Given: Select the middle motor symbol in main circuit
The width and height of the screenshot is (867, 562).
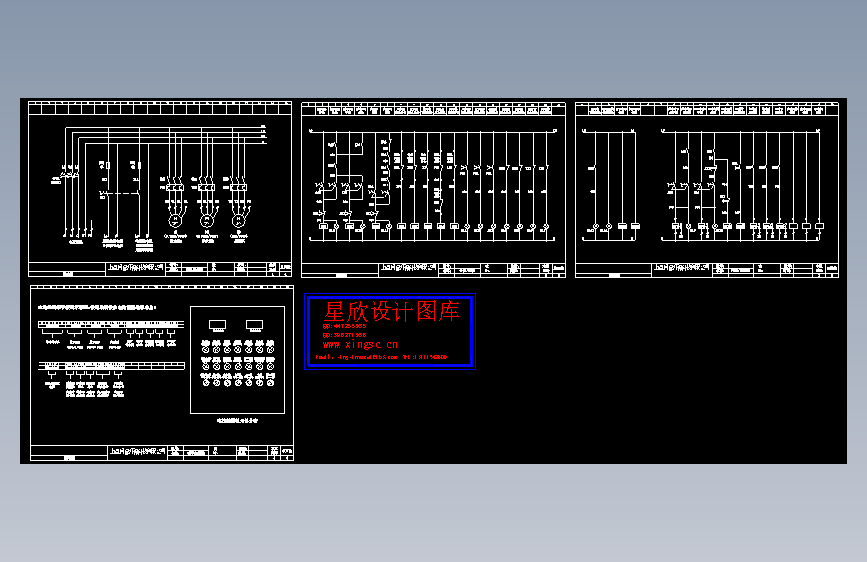Looking at the screenshot, I should coord(207,220).
